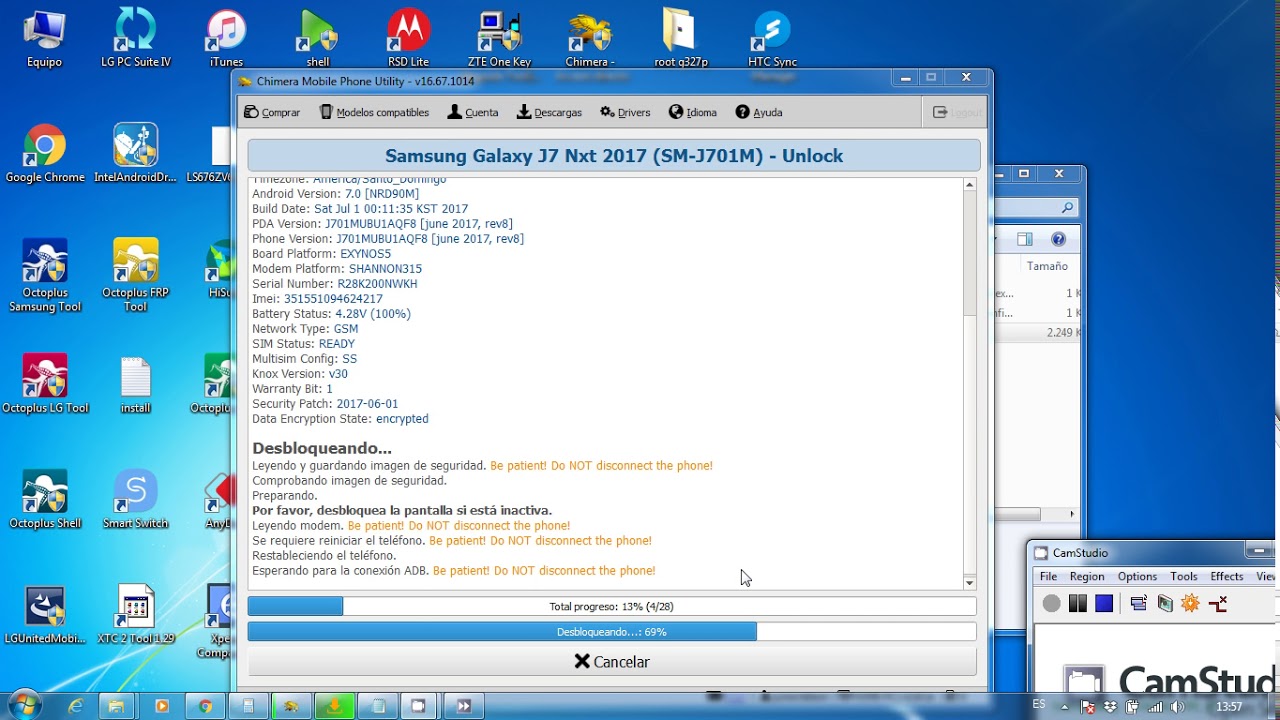
Task: Open the CamStudio File menu
Action: [x=1048, y=576]
